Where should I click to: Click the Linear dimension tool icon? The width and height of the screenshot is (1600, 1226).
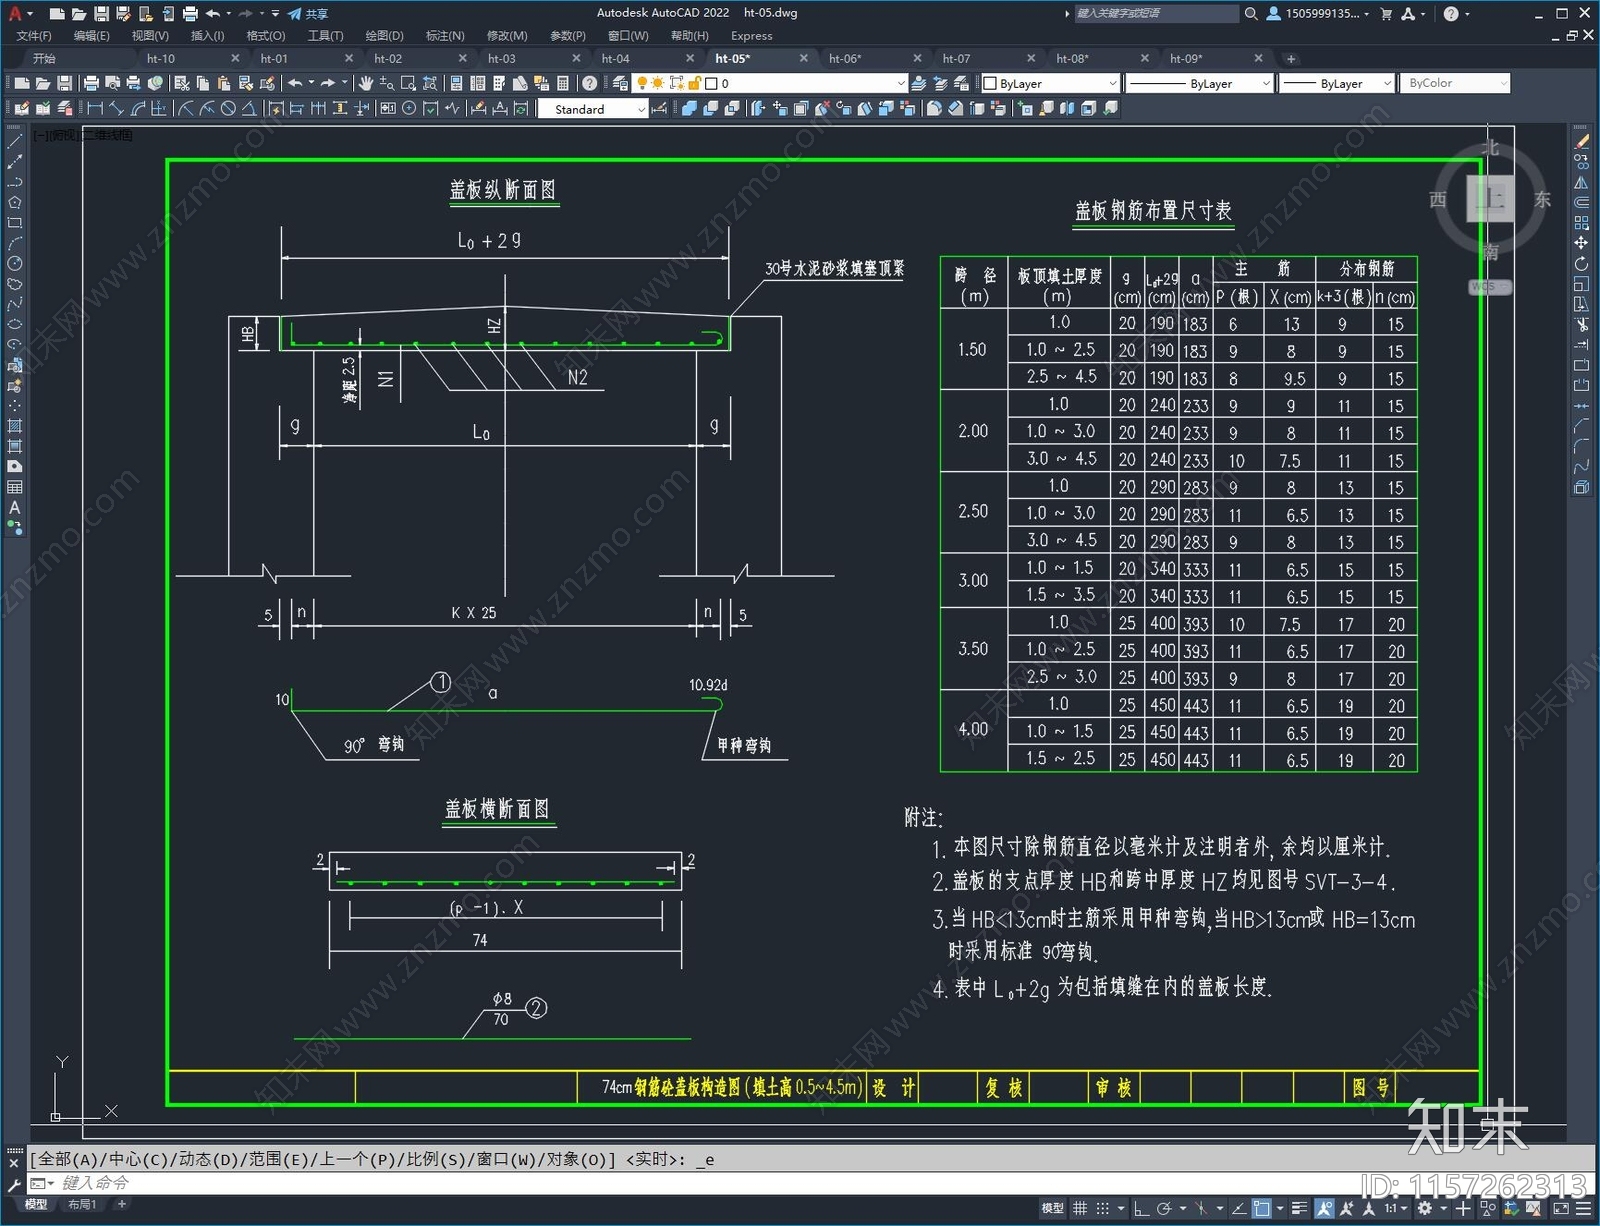[x=95, y=108]
